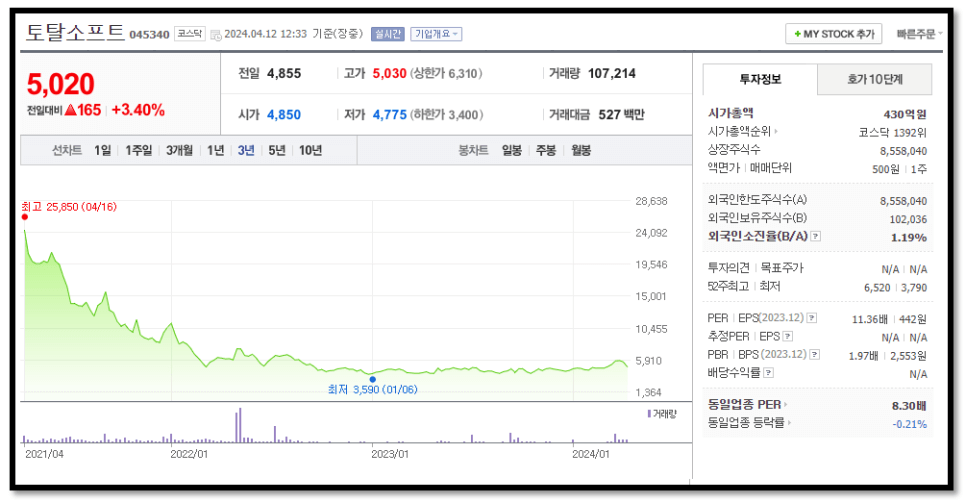Select the 1일 line chart period
The height and width of the screenshot is (503, 966).
click(x=102, y=150)
